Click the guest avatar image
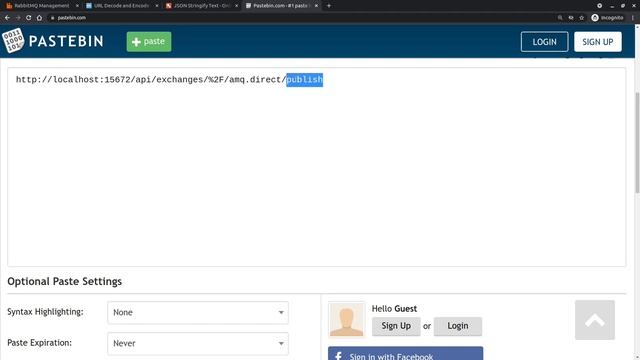640x360 pixels. (x=347, y=320)
